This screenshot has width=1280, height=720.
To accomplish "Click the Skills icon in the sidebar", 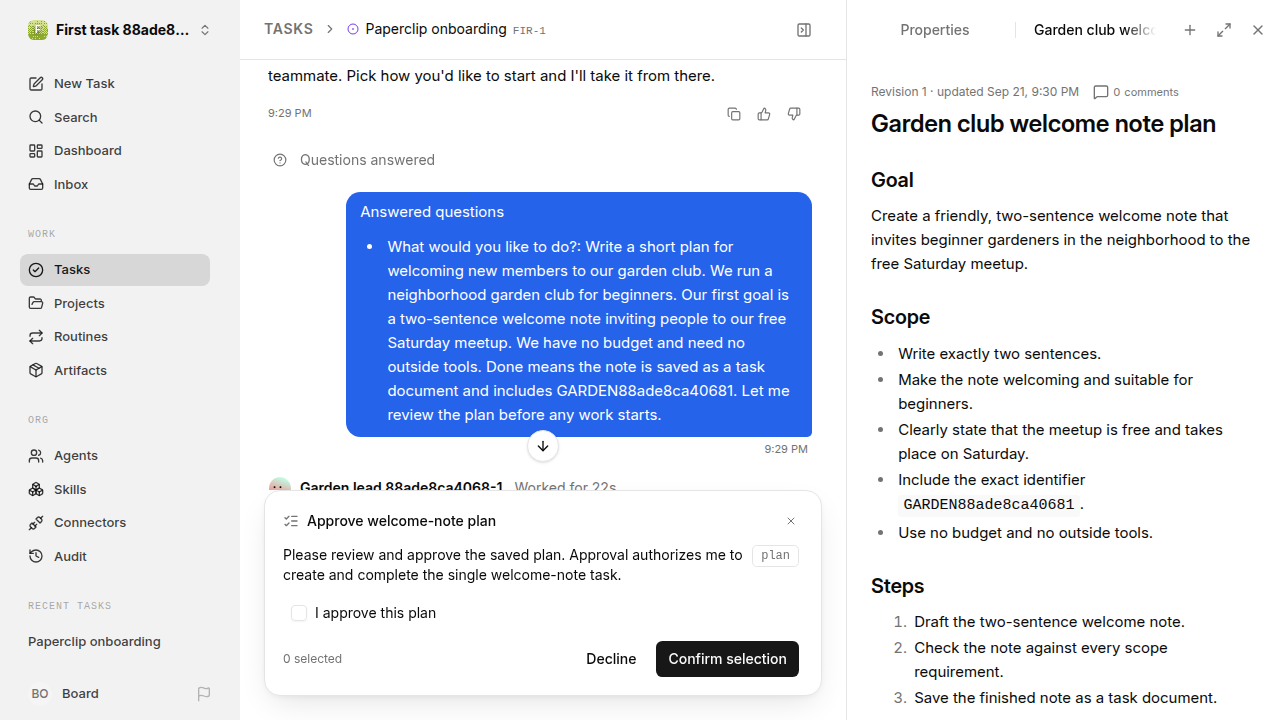I will (36, 490).
